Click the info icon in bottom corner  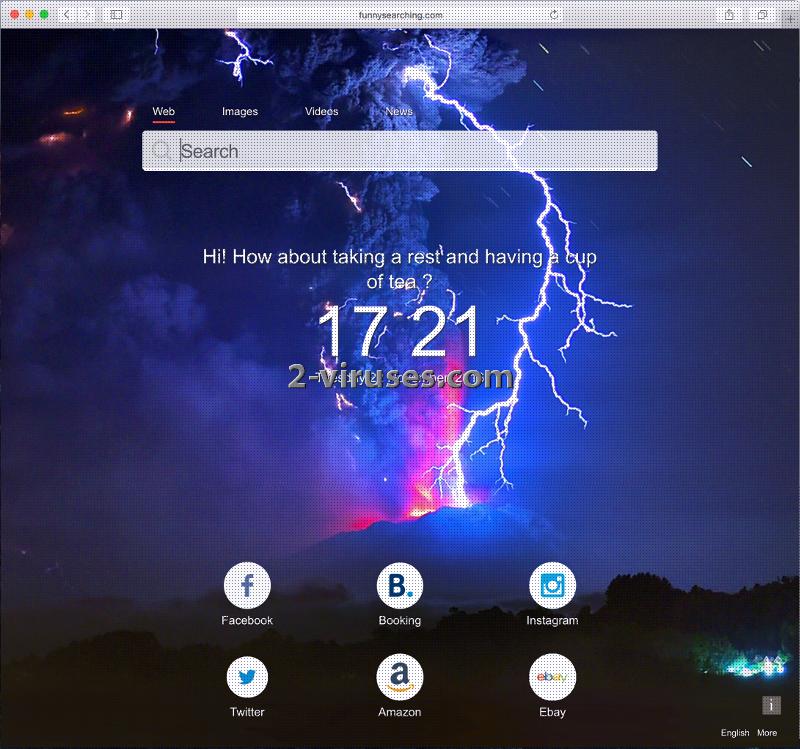click(x=771, y=705)
